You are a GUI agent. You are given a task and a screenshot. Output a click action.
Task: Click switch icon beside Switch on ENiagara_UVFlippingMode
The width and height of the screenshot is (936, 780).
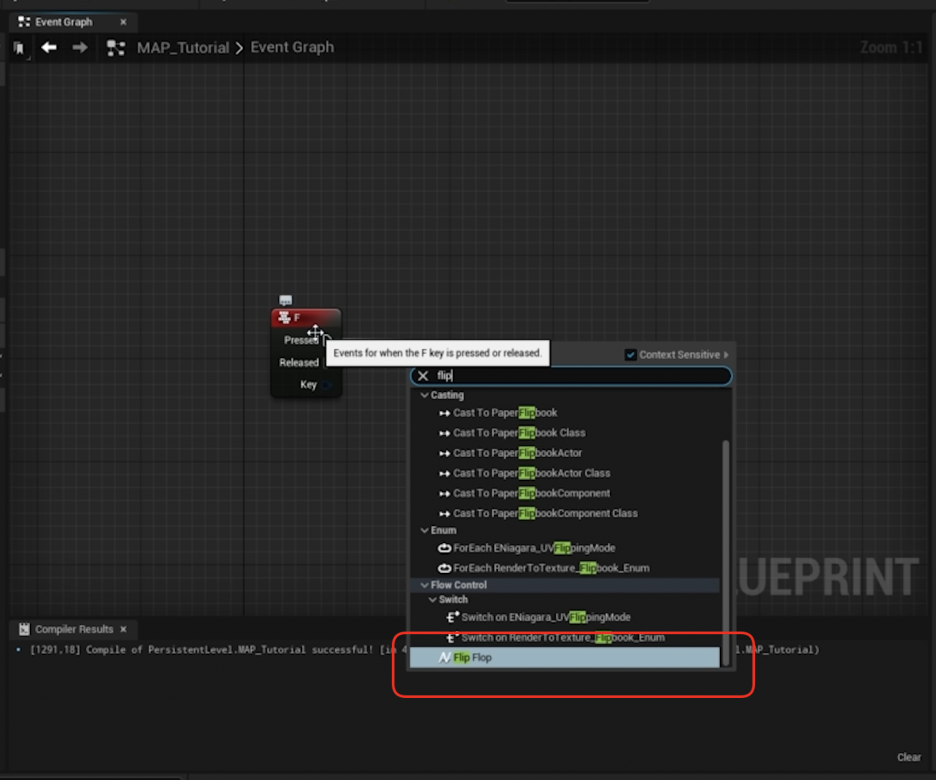click(453, 617)
